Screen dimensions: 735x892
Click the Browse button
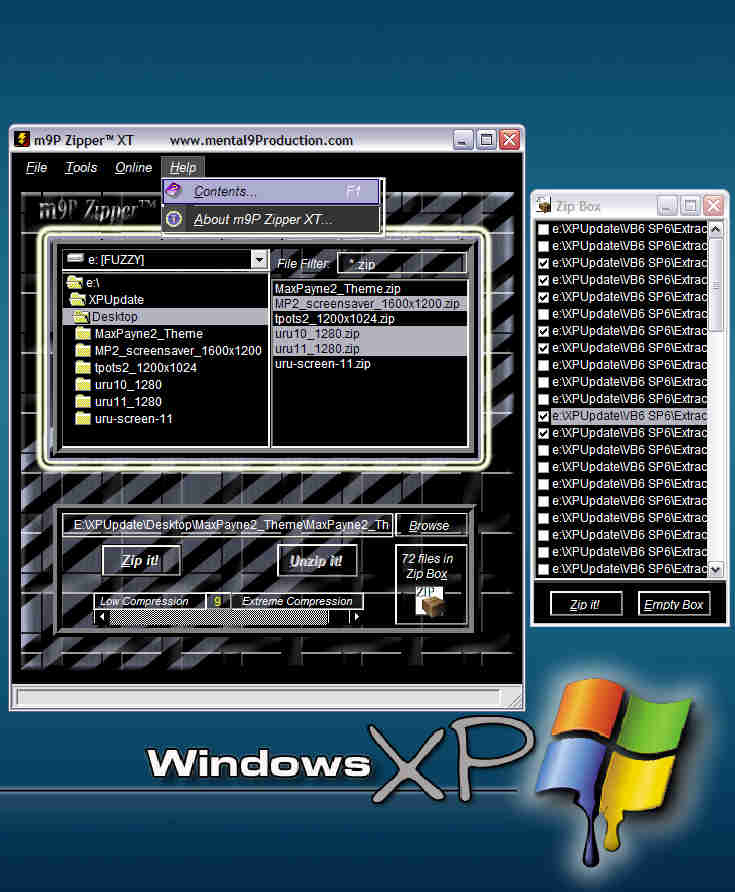(x=430, y=525)
